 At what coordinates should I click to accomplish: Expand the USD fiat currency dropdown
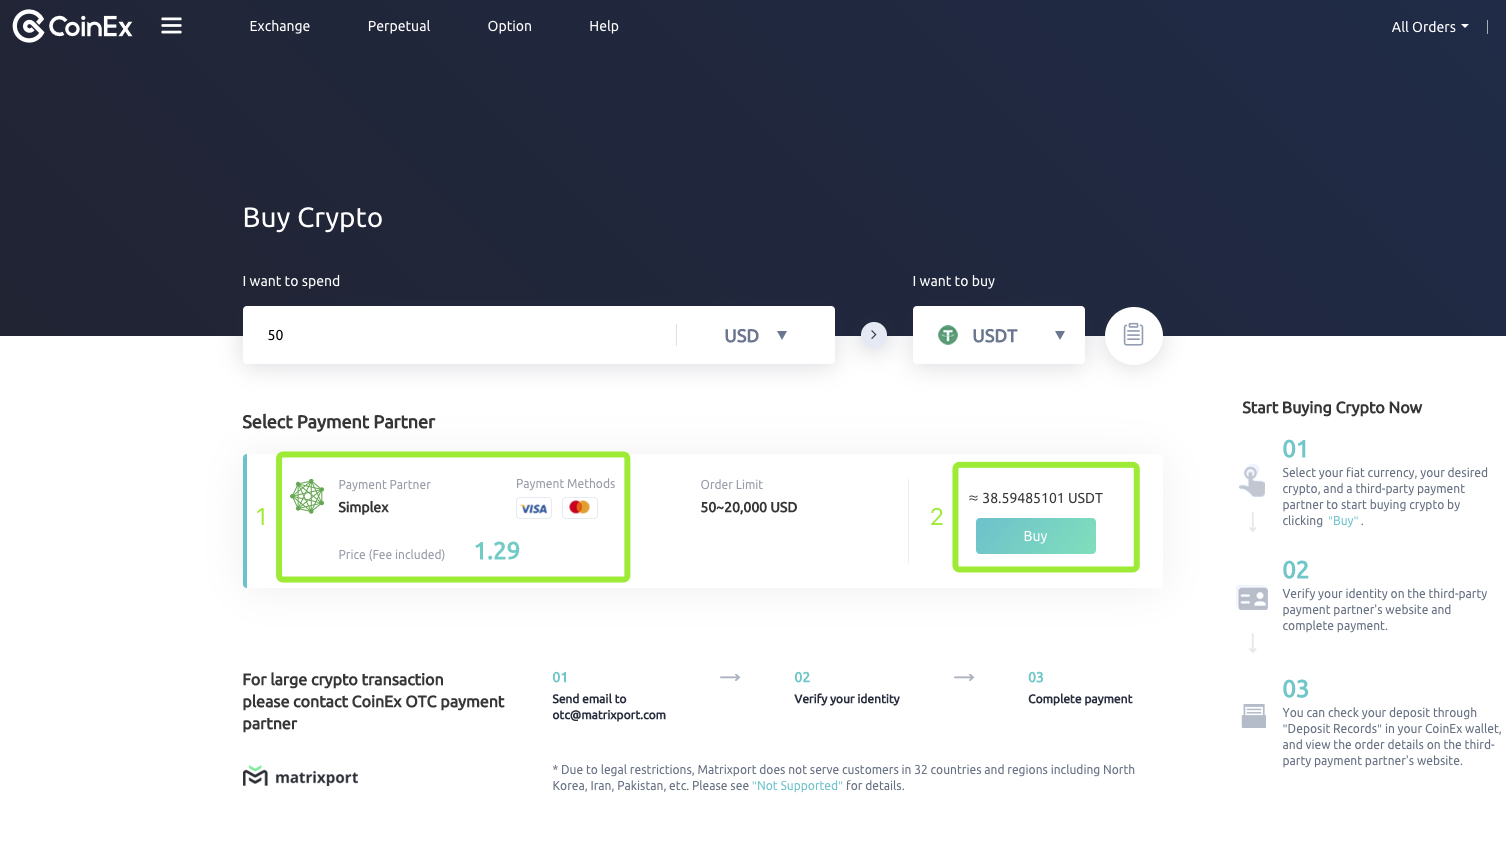[x=756, y=336]
